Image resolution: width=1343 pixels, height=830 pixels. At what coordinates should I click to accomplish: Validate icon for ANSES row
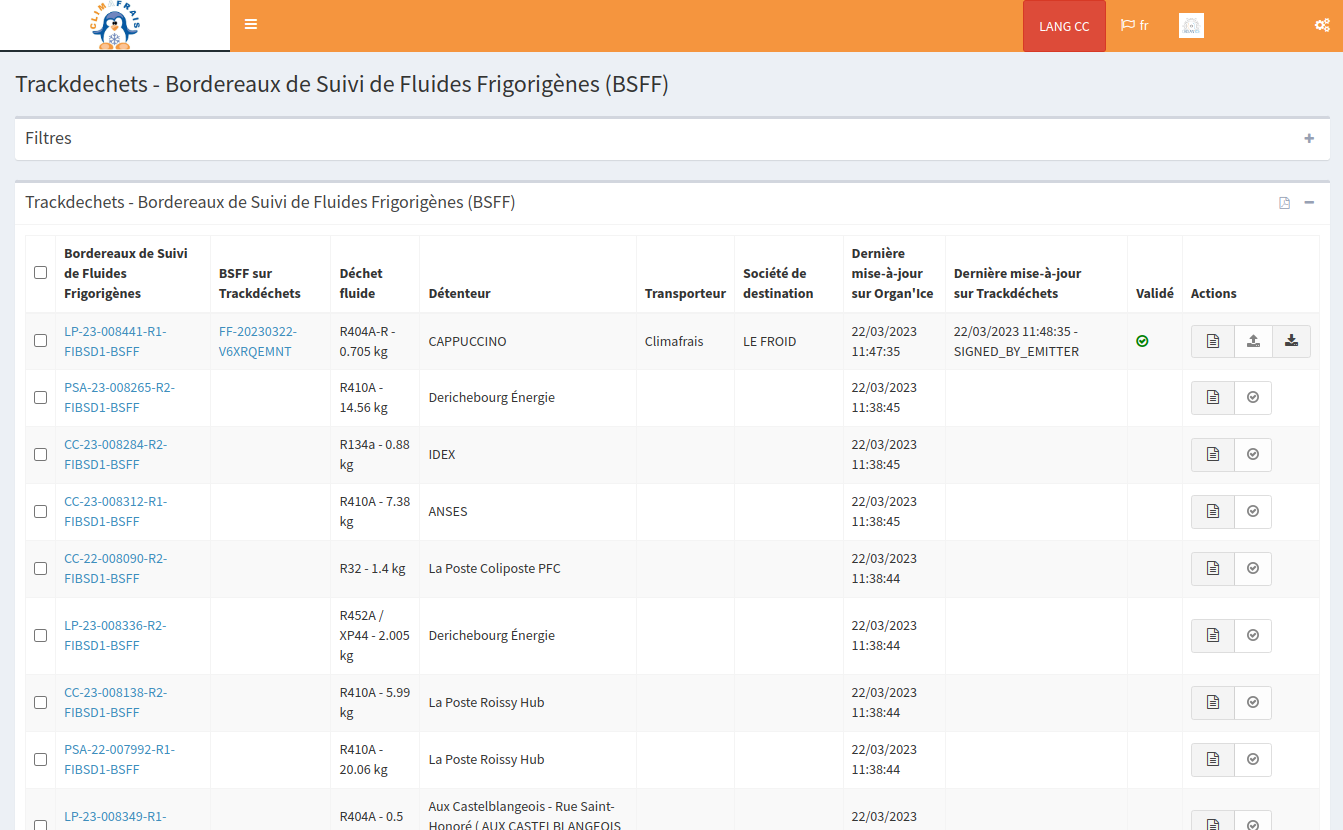click(1253, 511)
